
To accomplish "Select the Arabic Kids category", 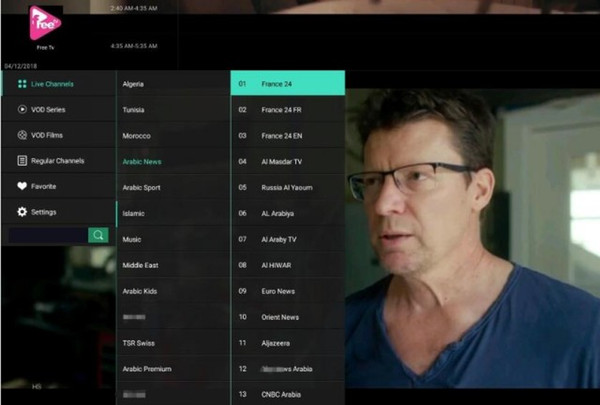I will [x=173, y=291].
